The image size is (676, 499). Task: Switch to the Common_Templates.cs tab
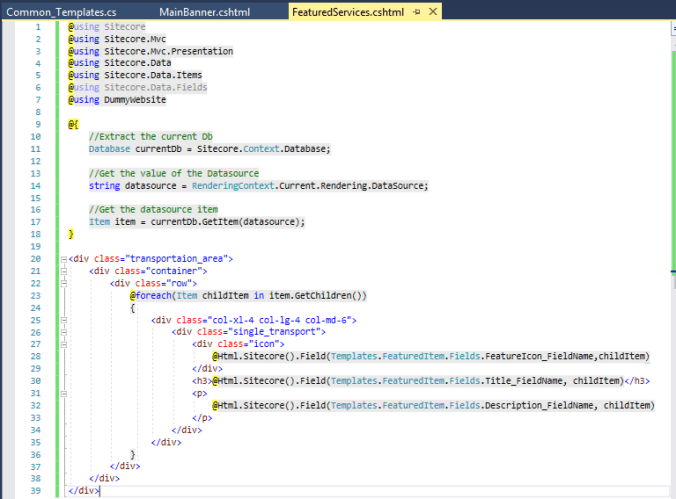pyautogui.click(x=62, y=11)
